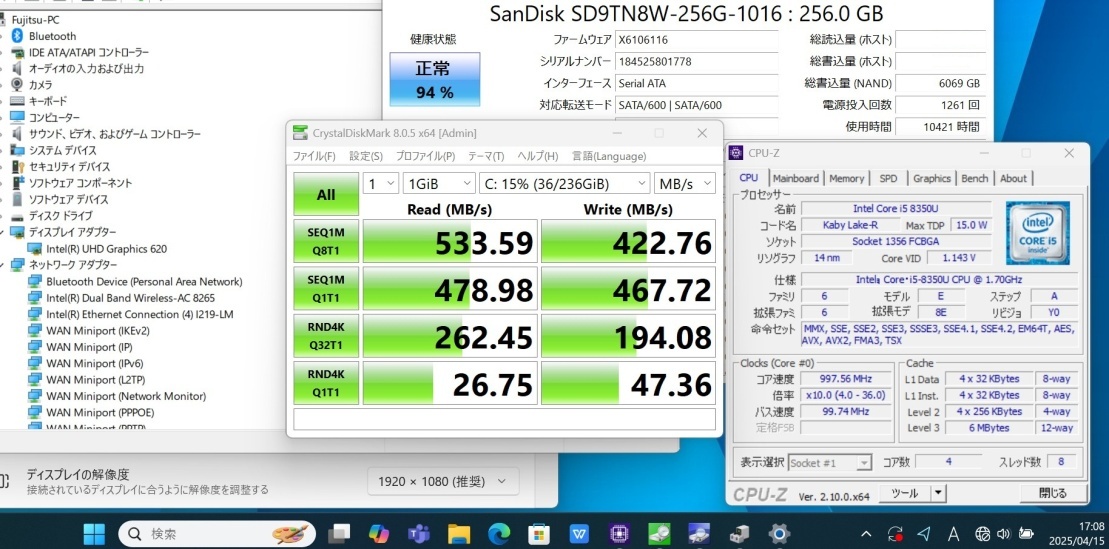Viewport: 1109px width, 549px height.
Task: Click the volume icon in the system tray
Action: coord(1003,534)
